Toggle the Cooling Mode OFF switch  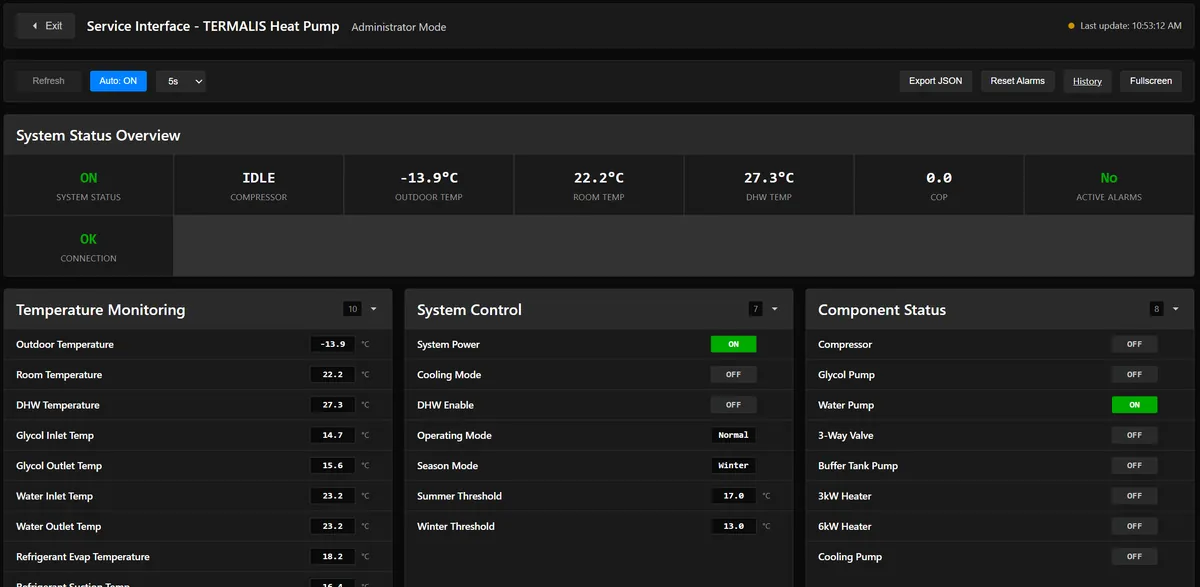pos(733,375)
